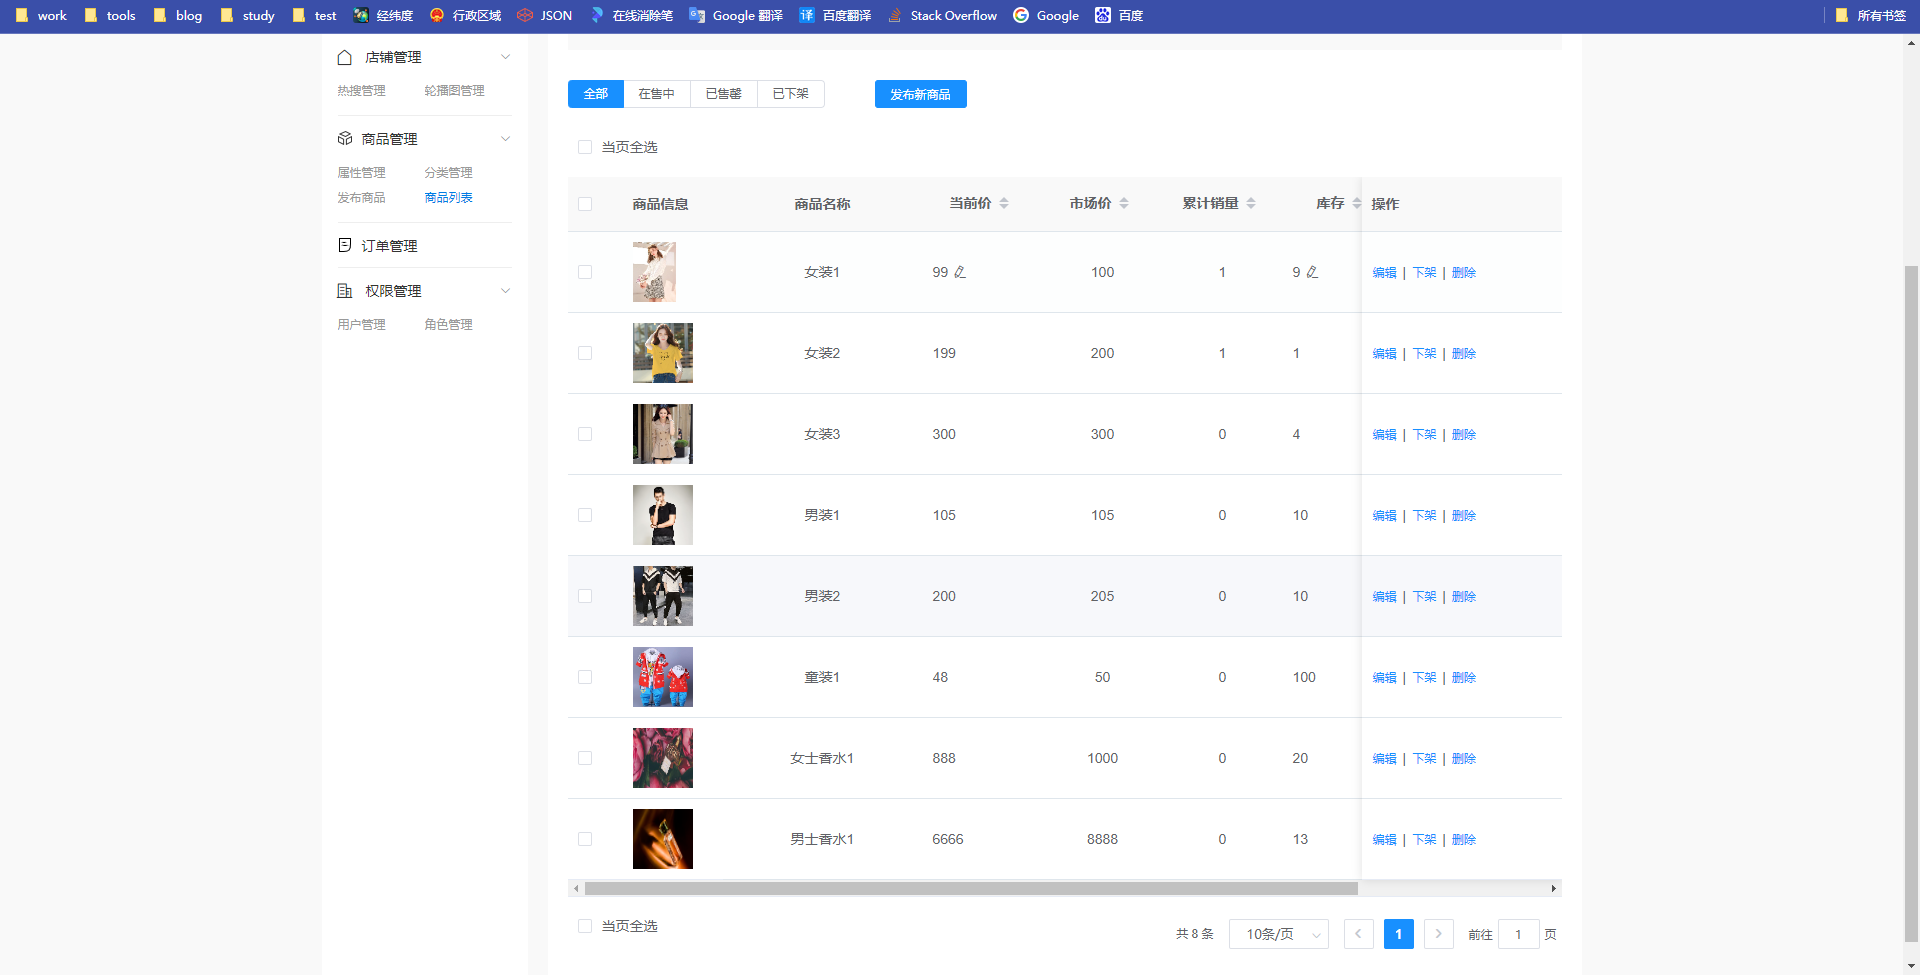1920x975 pixels.
Task: Click the 权限管理 icon
Action: (344, 290)
